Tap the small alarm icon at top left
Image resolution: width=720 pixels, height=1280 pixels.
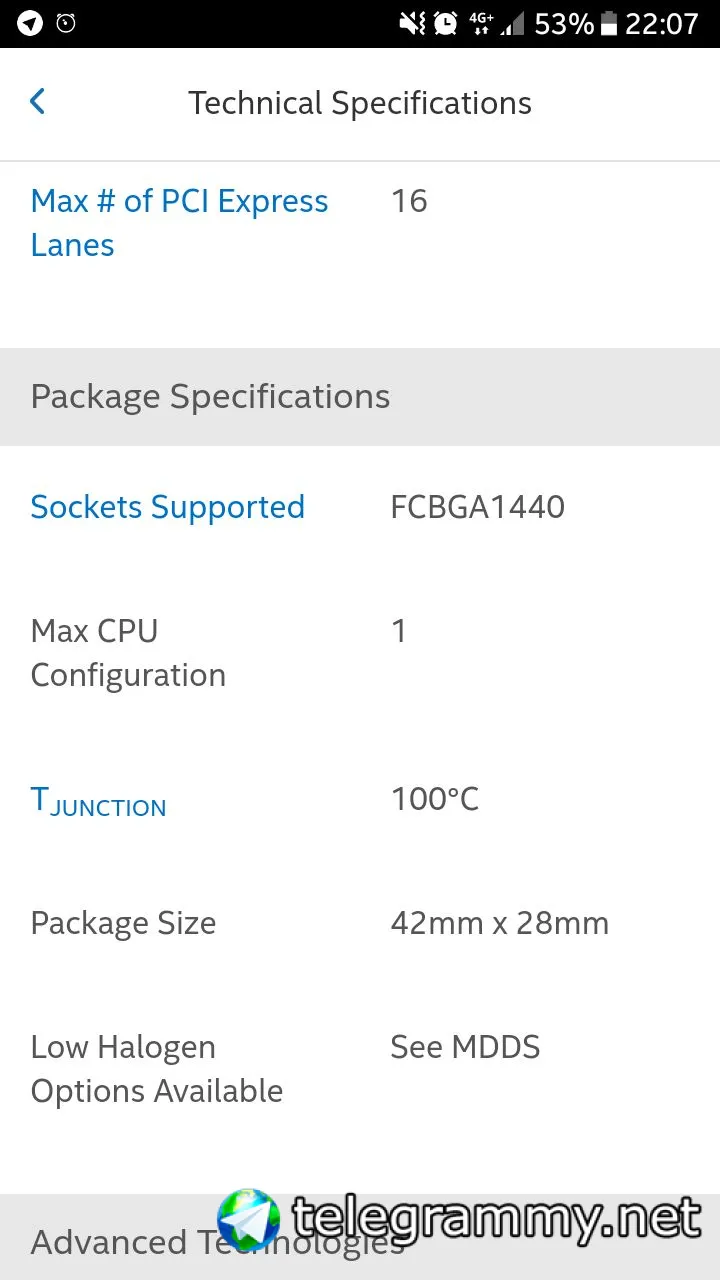click(66, 23)
